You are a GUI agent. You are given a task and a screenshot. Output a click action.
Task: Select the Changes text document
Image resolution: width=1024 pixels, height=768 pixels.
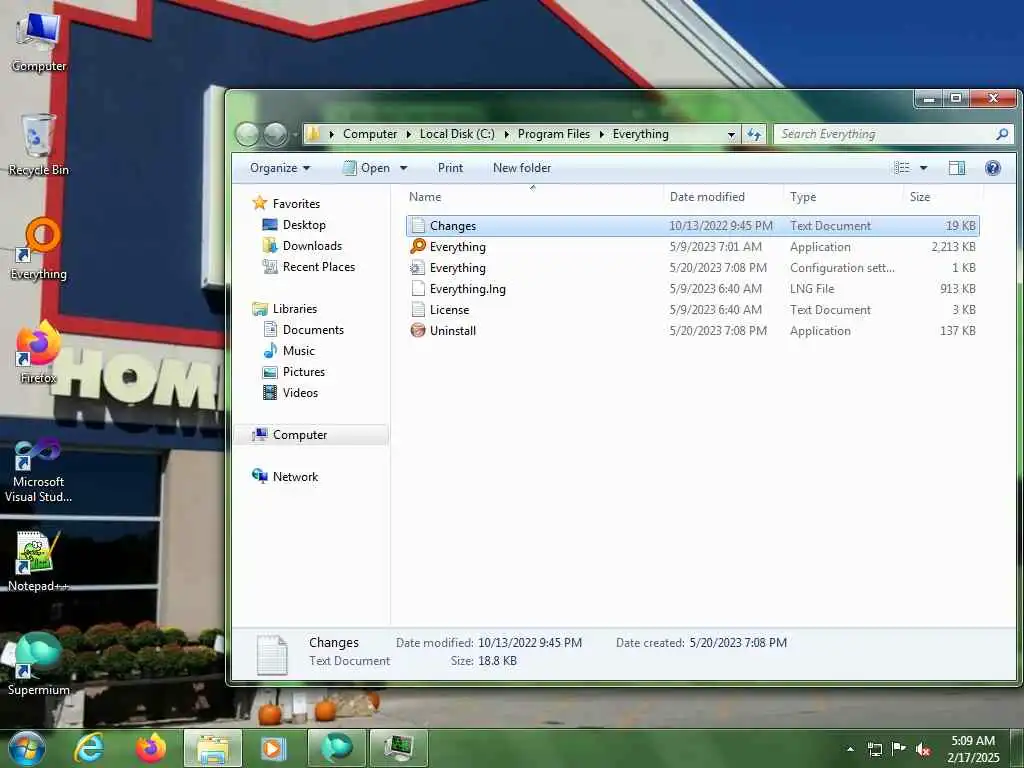point(692,225)
